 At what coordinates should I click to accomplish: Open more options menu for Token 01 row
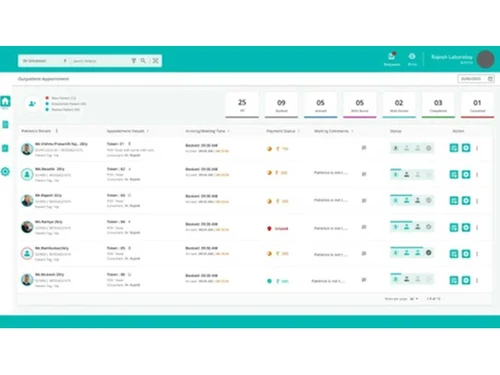477,148
